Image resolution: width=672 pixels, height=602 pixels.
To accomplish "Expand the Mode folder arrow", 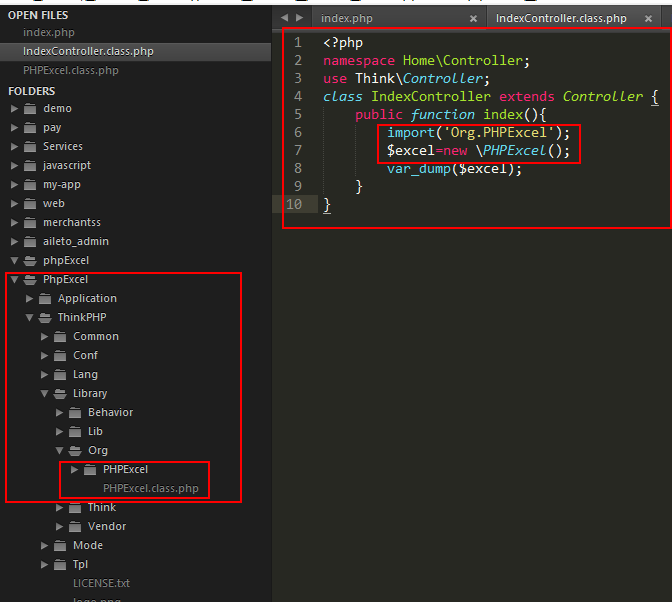I will click(44, 545).
